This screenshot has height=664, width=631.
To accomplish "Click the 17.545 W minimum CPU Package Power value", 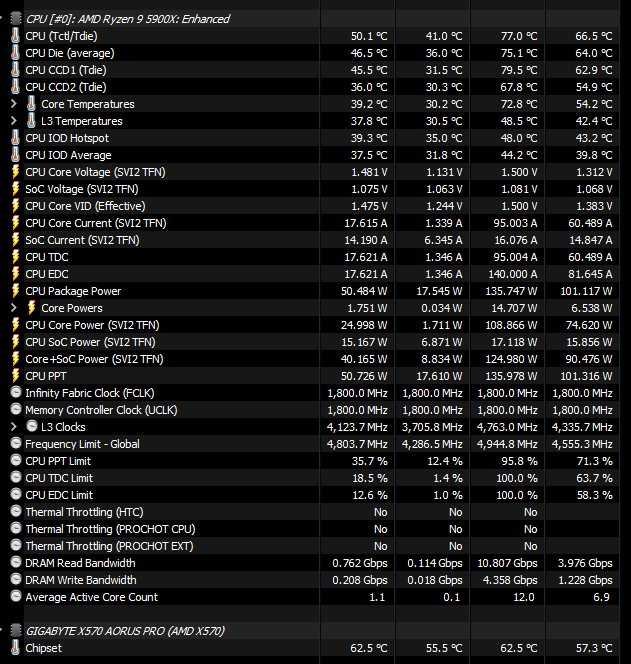I will pos(439,291).
